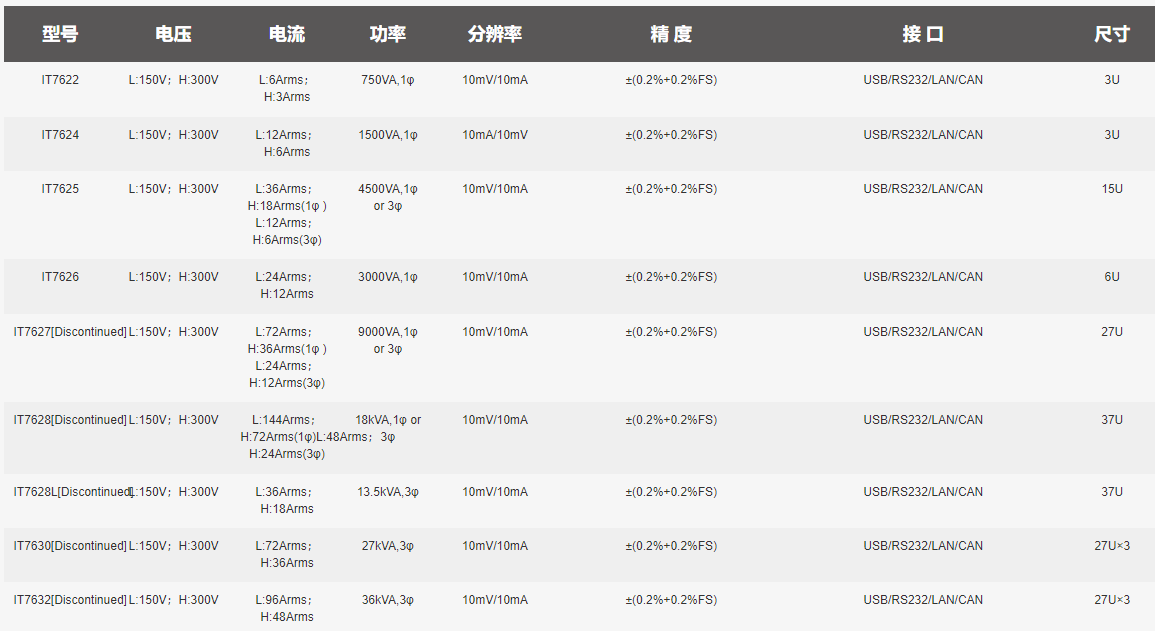This screenshot has width=1155, height=631.
Task: Click the current cell in the IT7625 row
Action: (x=287, y=214)
